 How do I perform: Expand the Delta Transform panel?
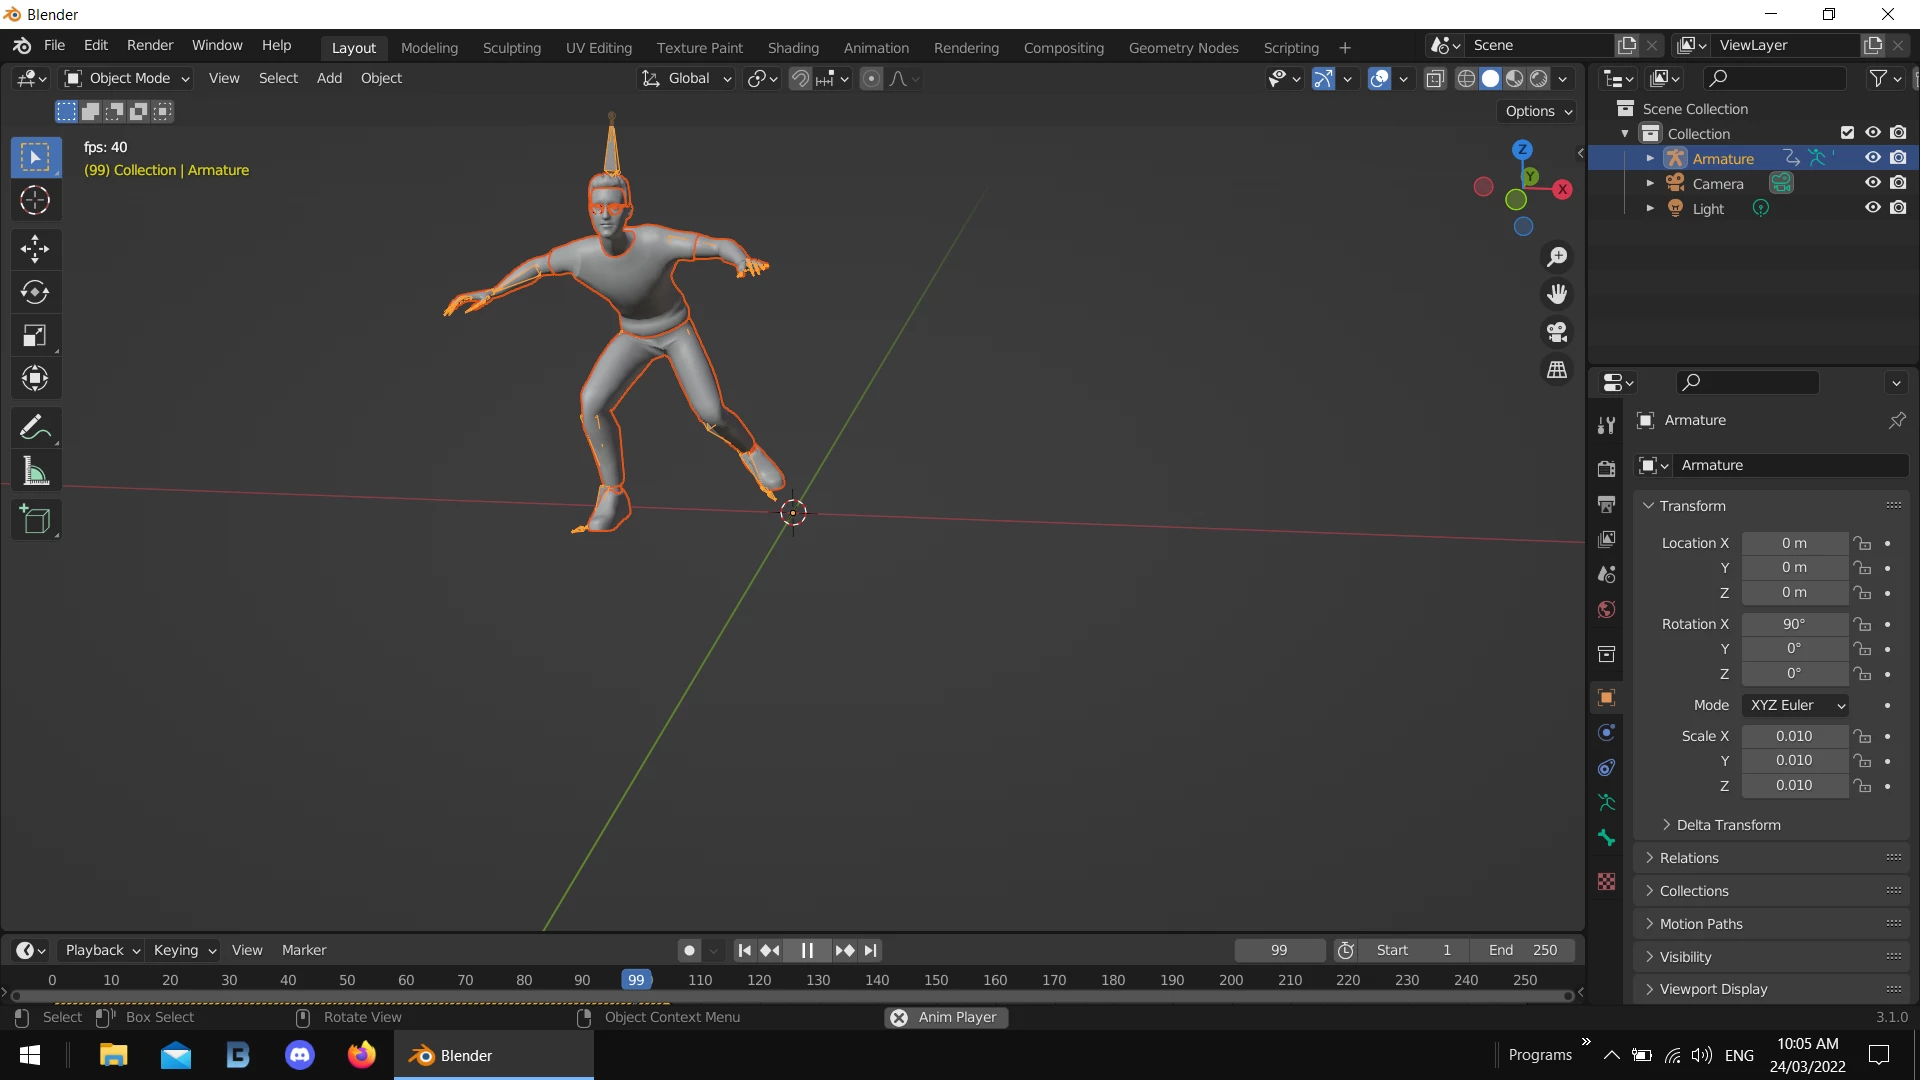click(x=1728, y=825)
